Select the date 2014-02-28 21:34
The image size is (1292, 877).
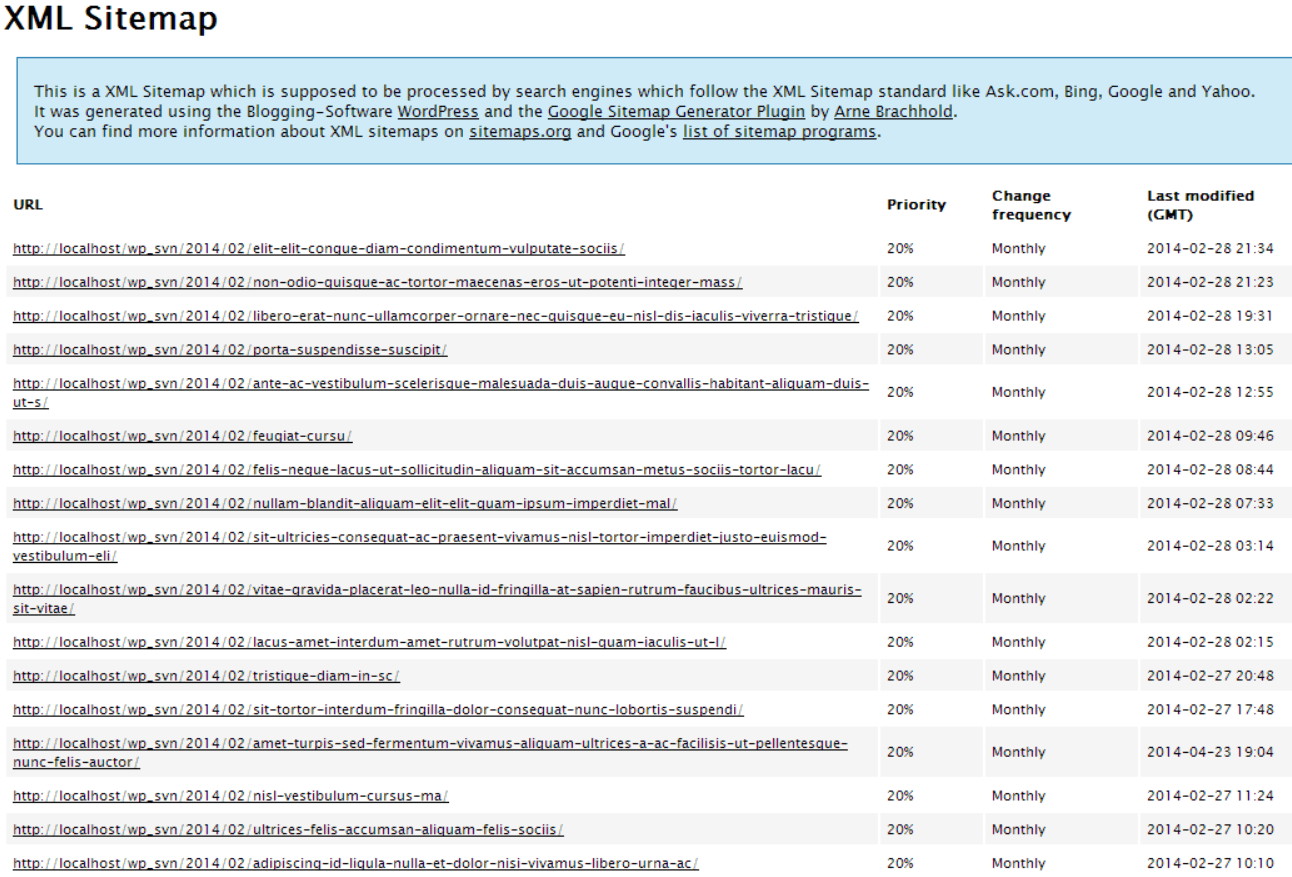(x=1210, y=249)
